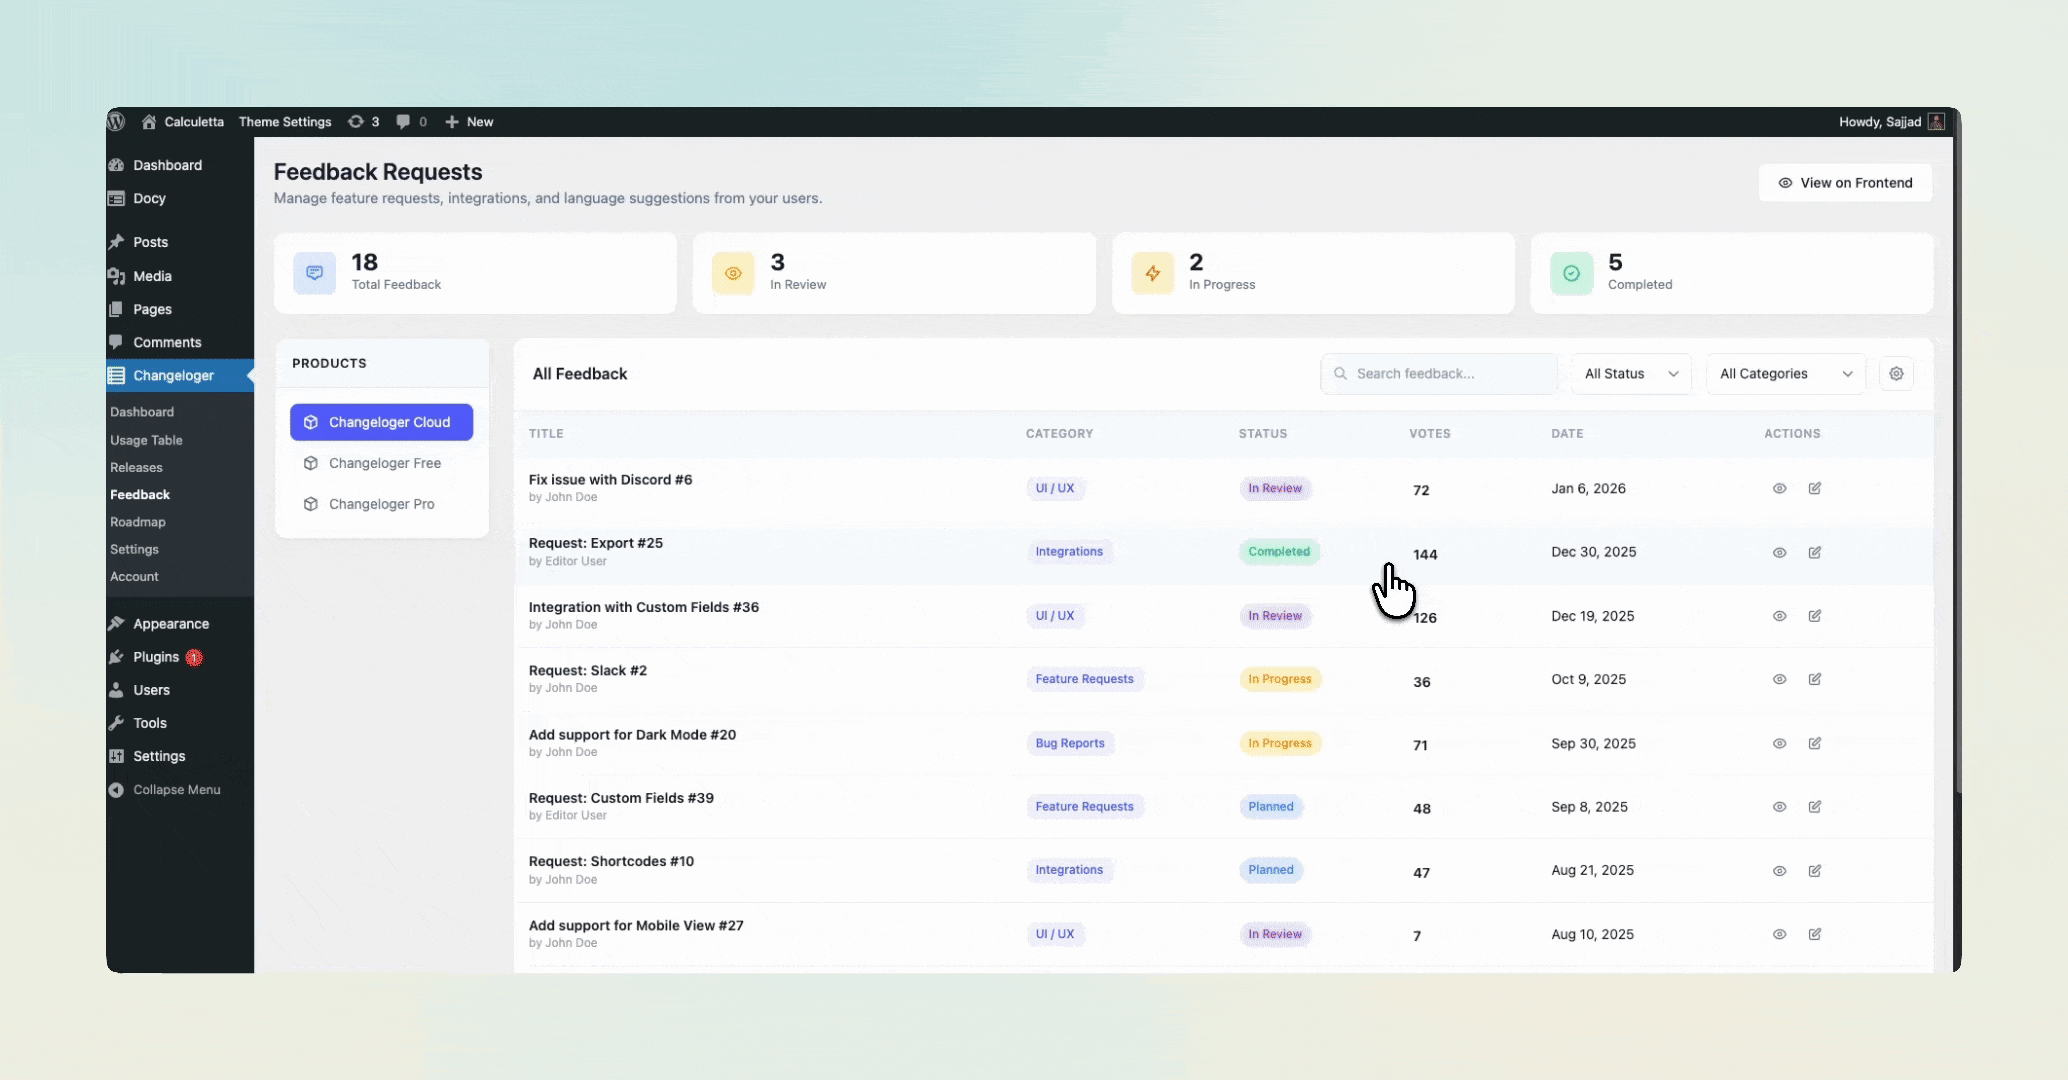This screenshot has width=2068, height=1080.
Task: Click the View on Frontend button
Action: 1845,182
